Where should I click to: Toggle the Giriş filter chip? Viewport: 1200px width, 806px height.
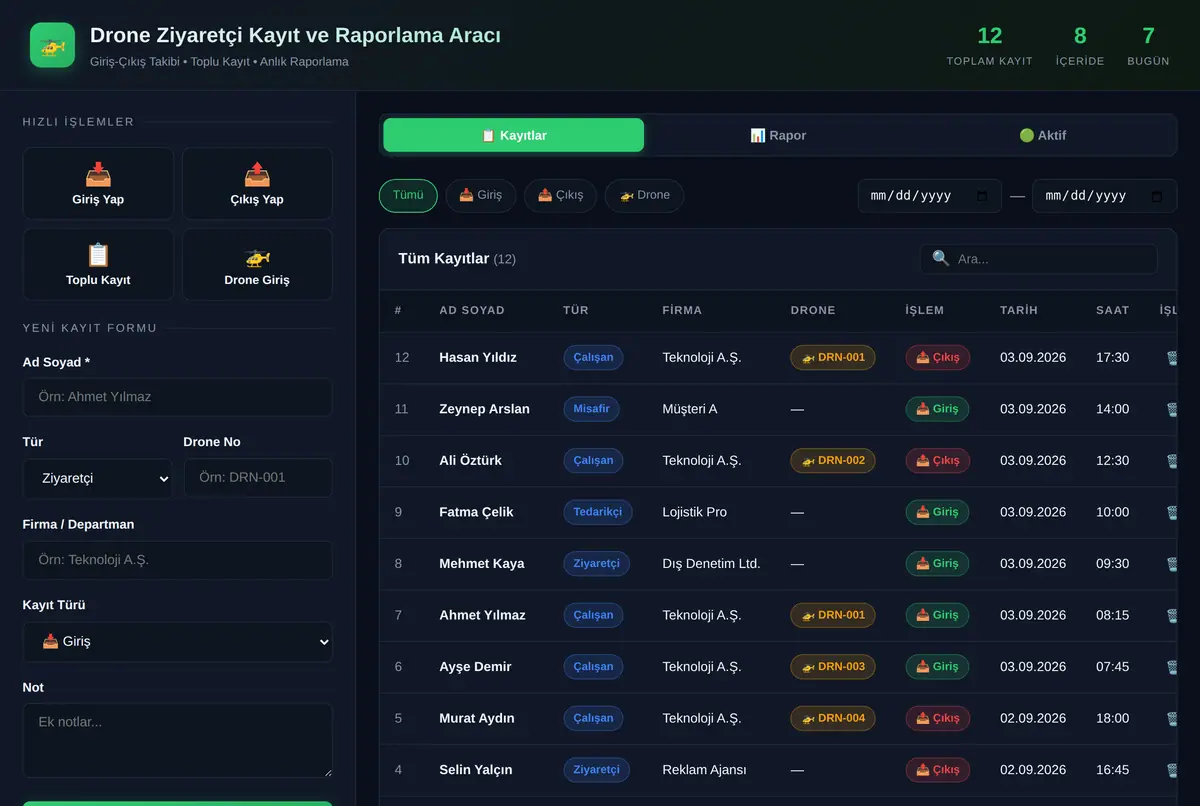[481, 195]
